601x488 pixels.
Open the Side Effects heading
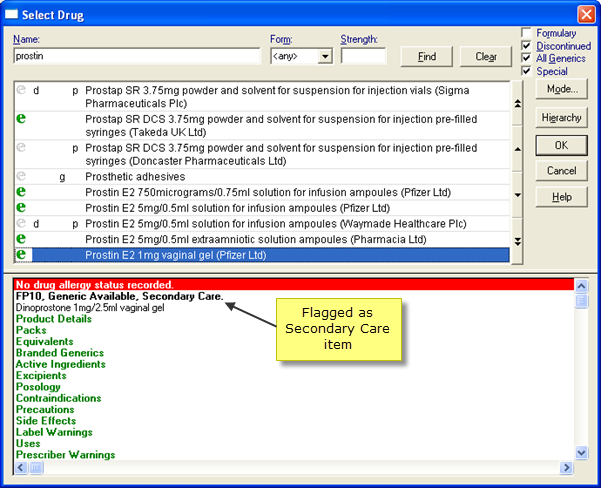click(44, 421)
